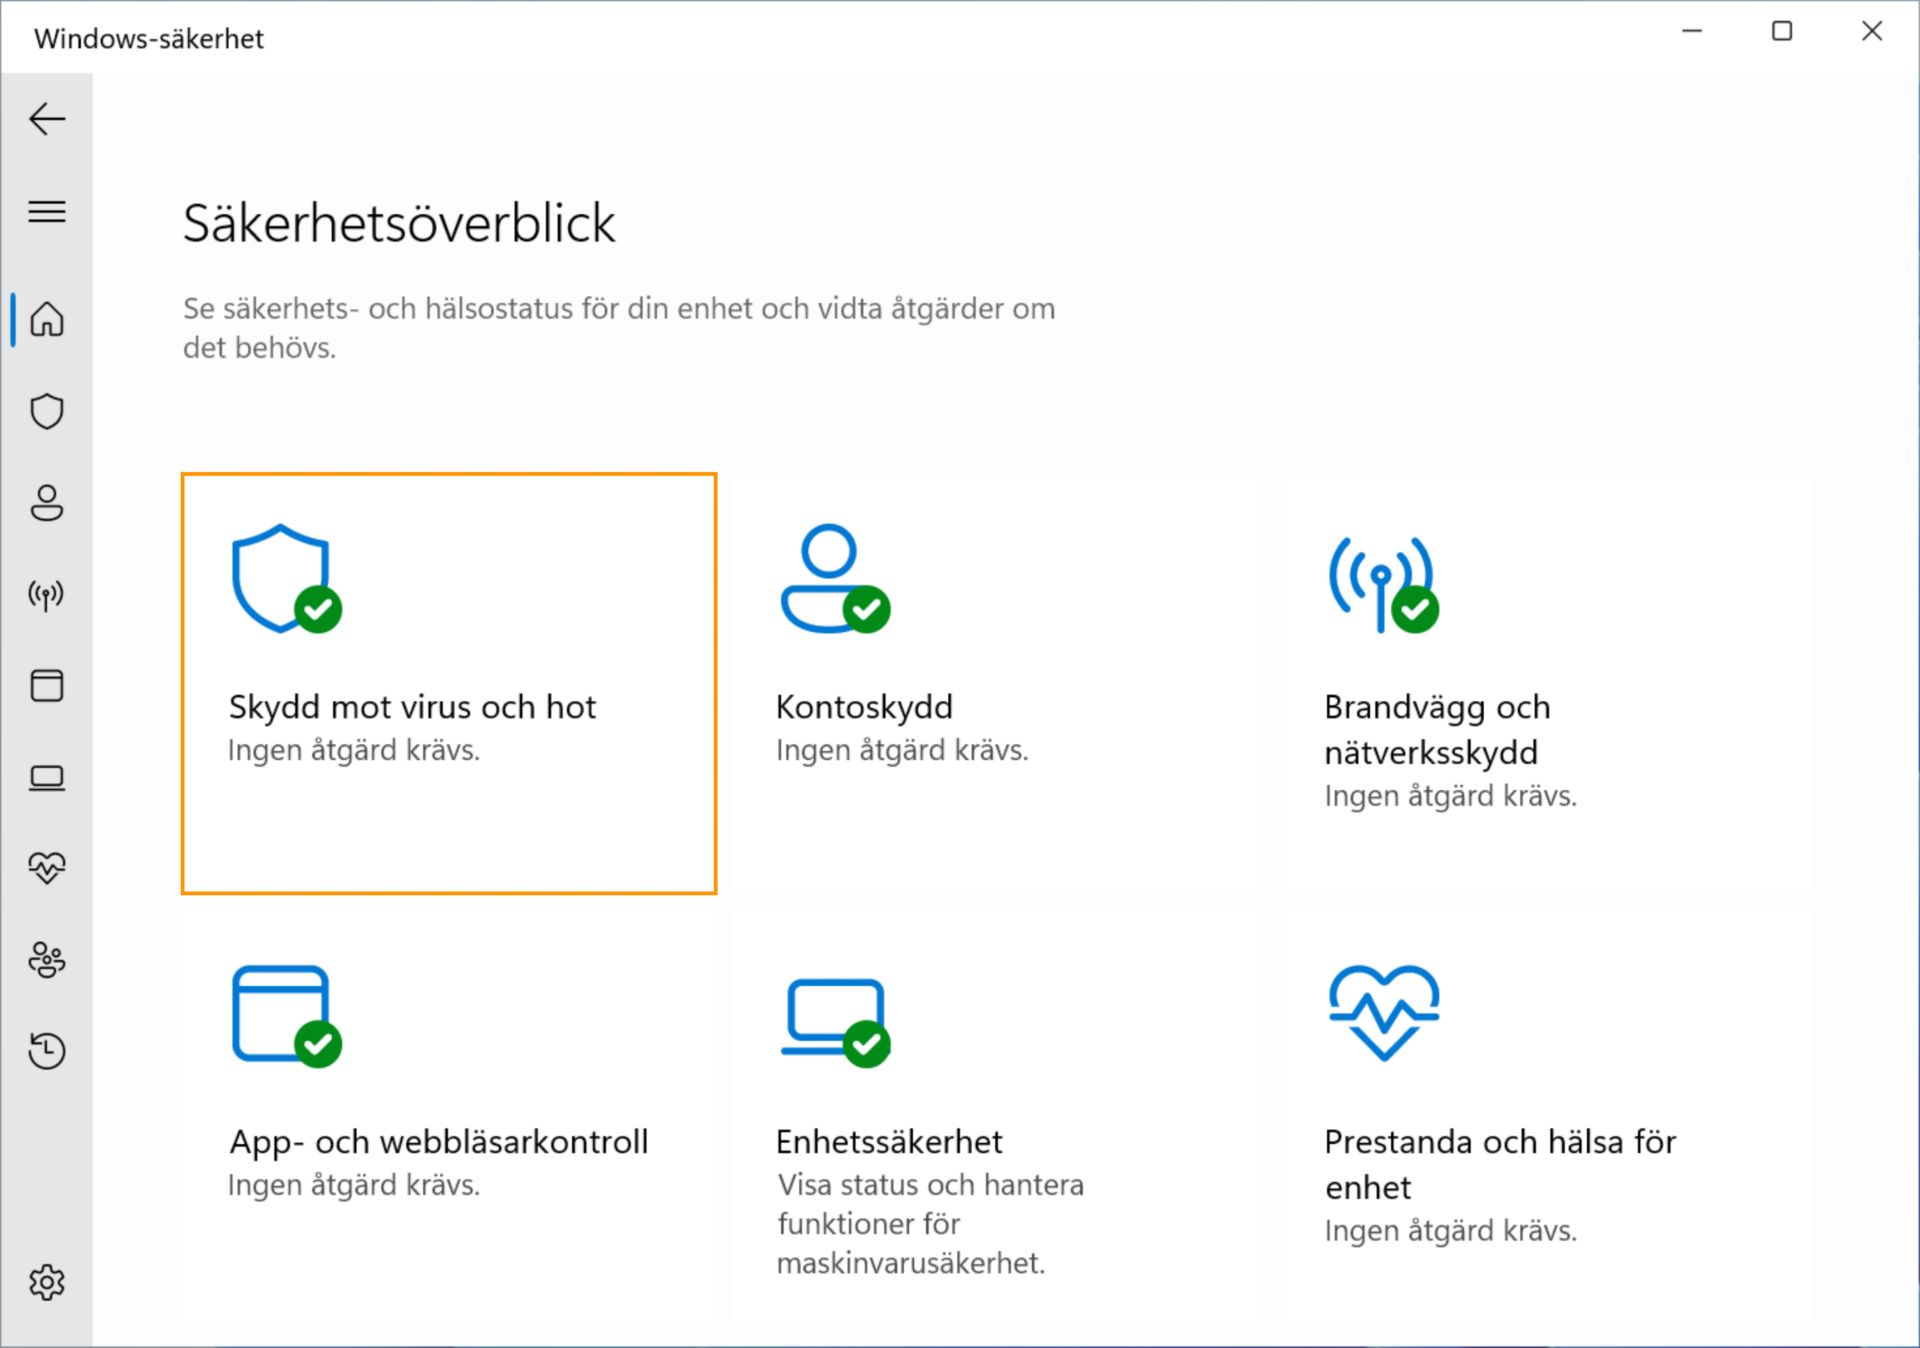Maximize the Windows-säkerhet window
This screenshot has height=1348, width=1920.
tap(1782, 32)
